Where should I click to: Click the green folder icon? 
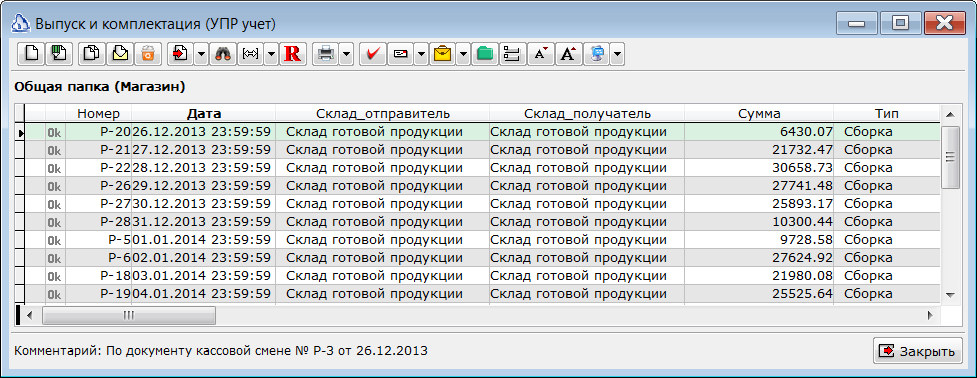point(485,54)
